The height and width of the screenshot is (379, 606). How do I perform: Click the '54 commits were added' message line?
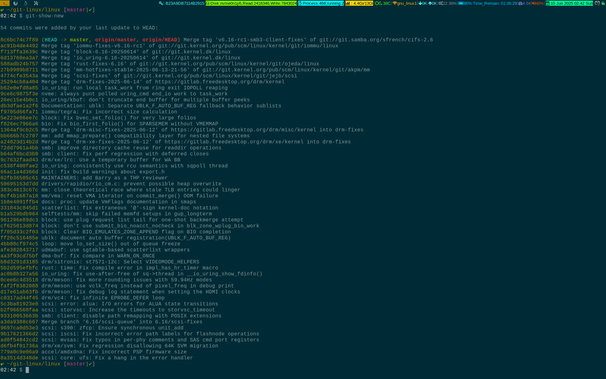pyautogui.click(x=79, y=28)
